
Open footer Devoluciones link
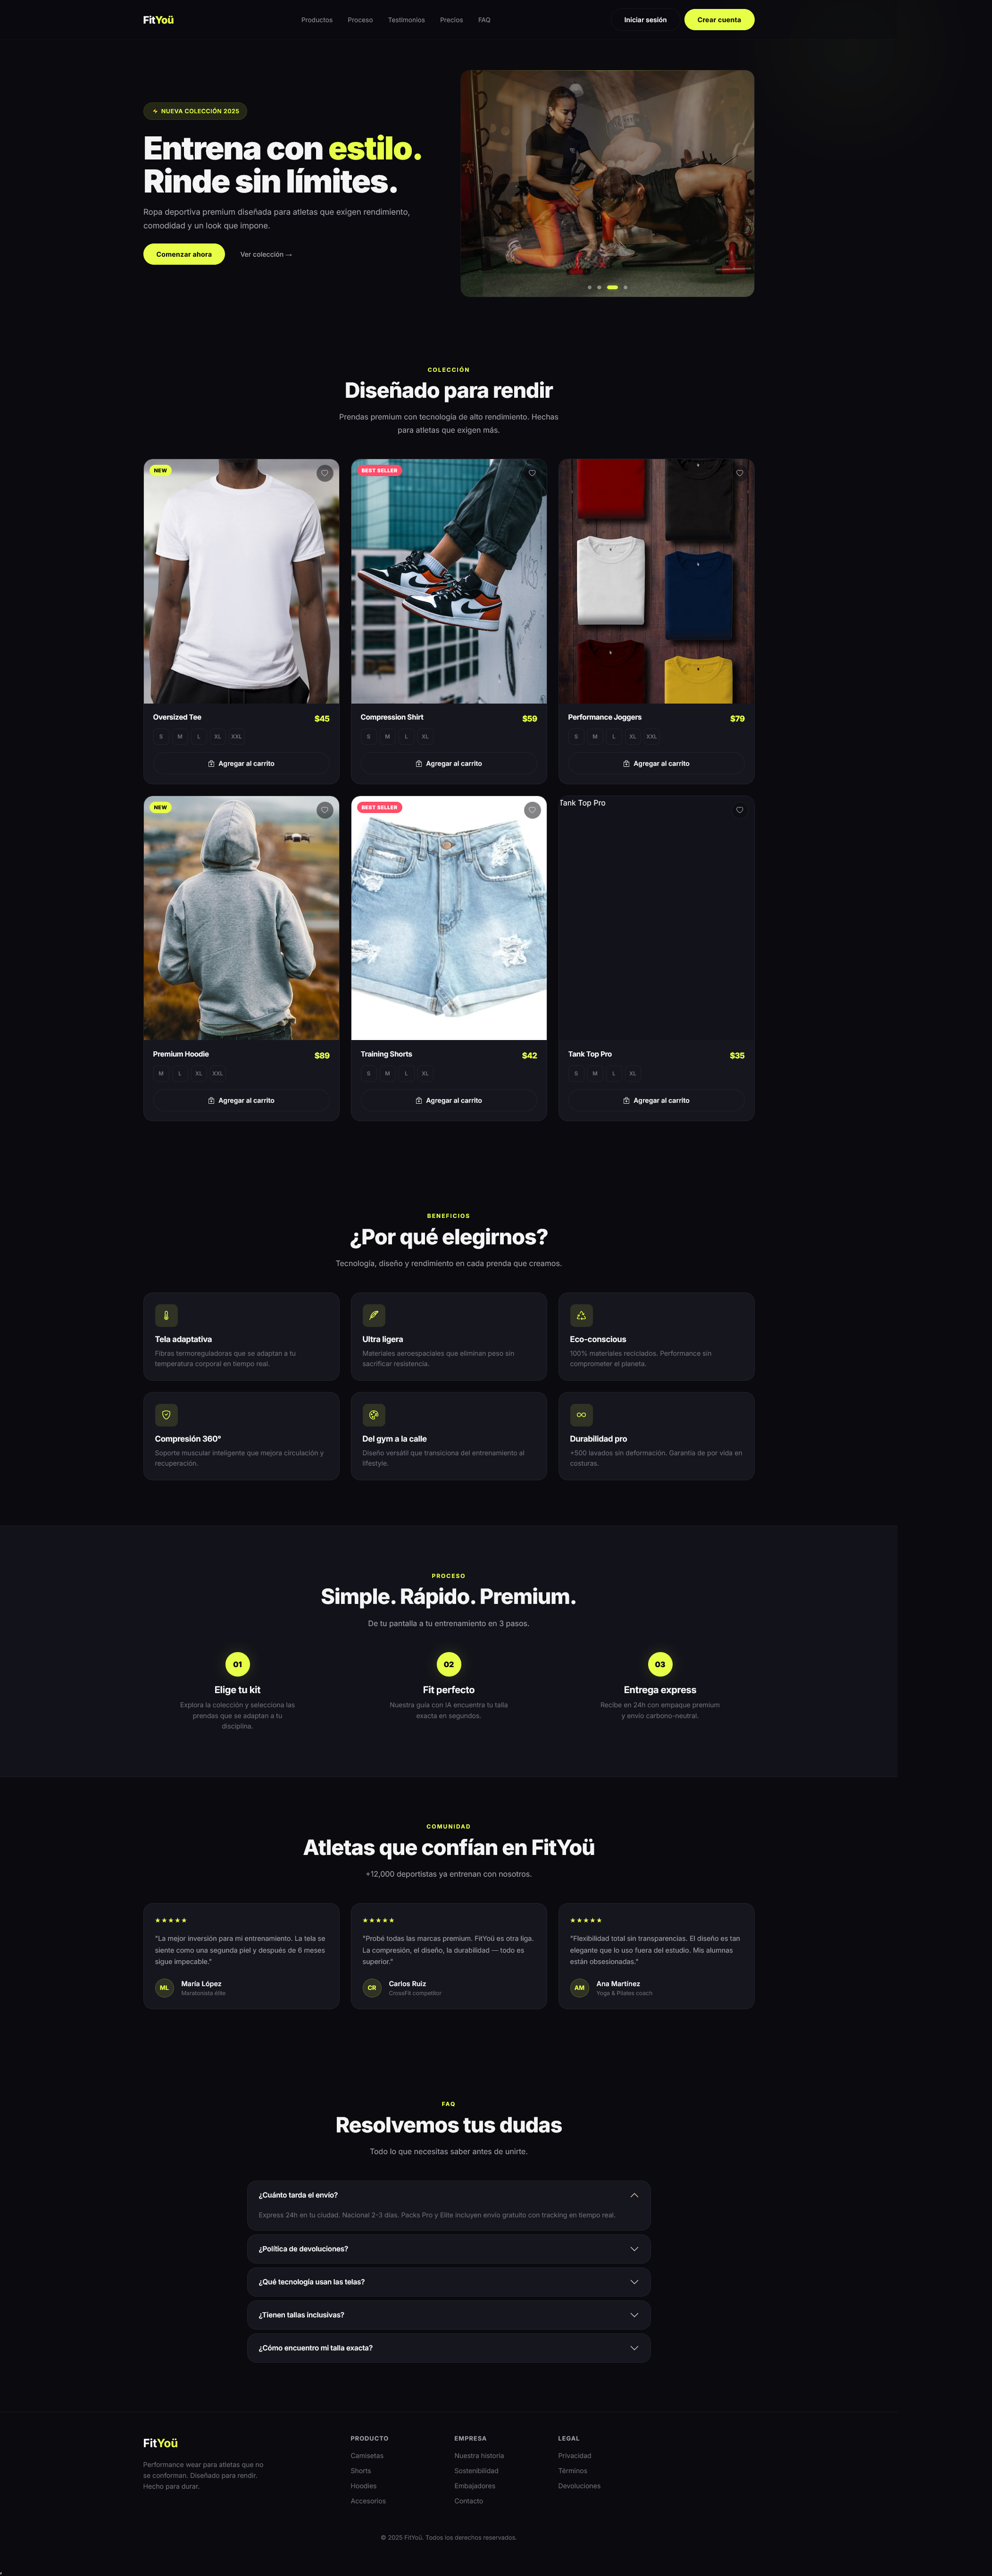click(x=579, y=2486)
